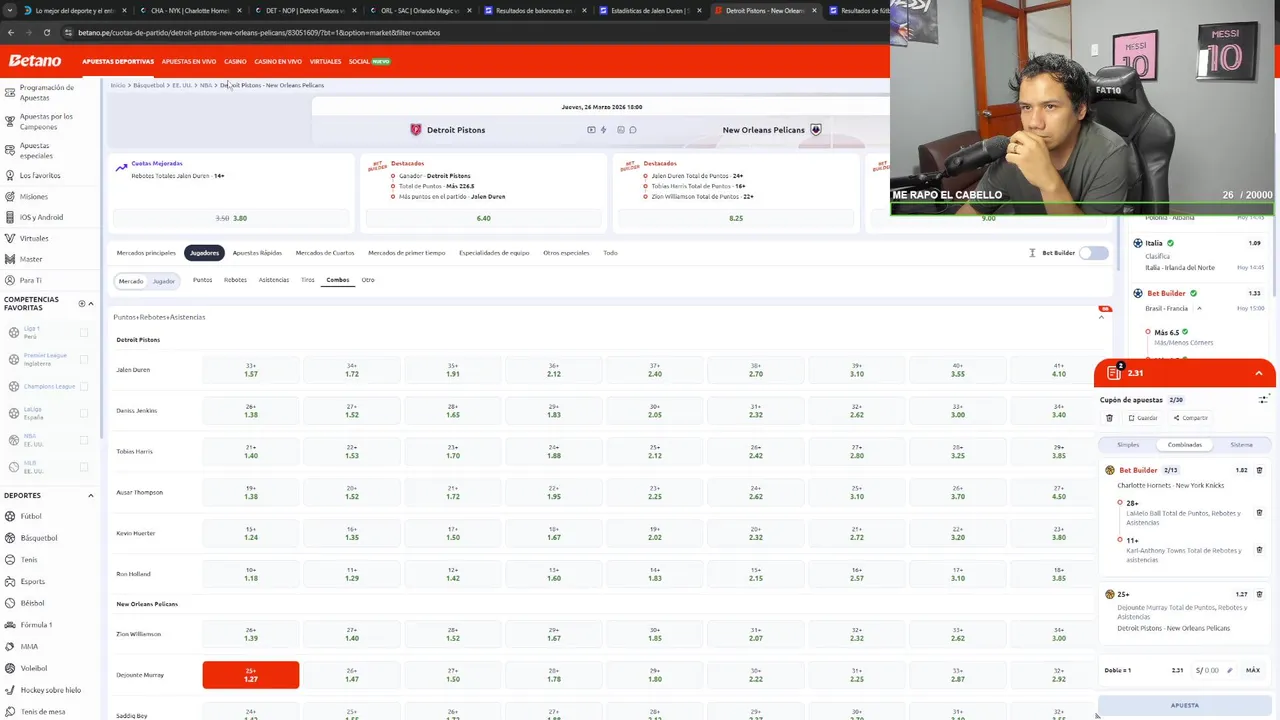Switch the view toggle to Mercado
The width and height of the screenshot is (1280, 720).
click(131, 281)
